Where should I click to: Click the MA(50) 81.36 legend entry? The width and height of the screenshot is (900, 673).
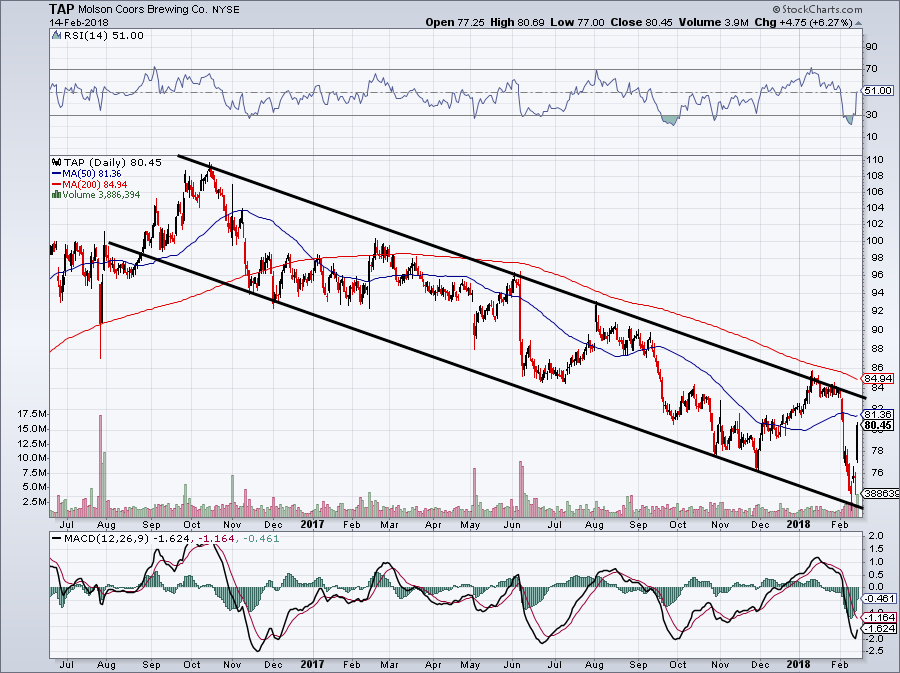(x=91, y=173)
